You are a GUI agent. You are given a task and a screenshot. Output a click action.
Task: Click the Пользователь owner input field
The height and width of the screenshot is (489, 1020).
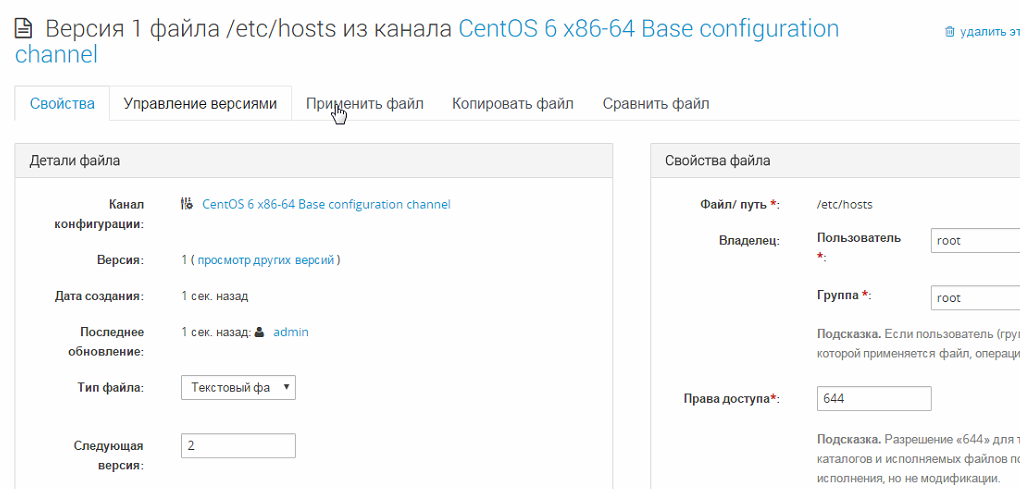[x=974, y=240]
